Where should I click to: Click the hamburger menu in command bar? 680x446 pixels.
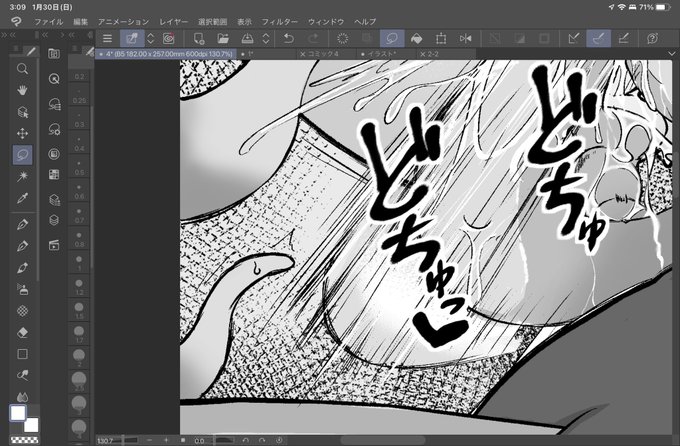(x=107, y=39)
